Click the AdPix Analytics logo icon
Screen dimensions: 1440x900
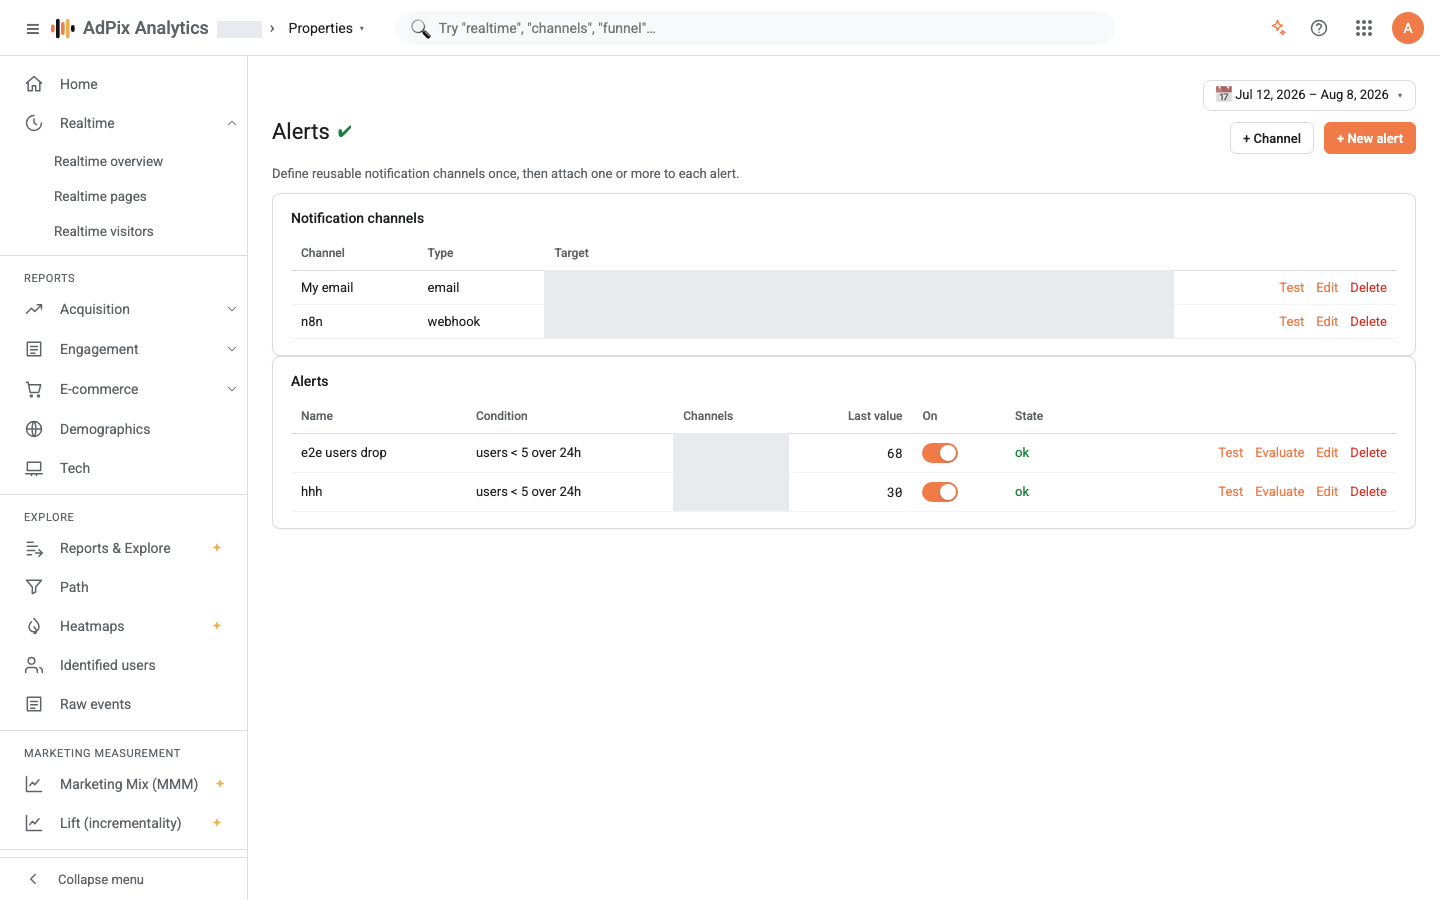click(63, 28)
